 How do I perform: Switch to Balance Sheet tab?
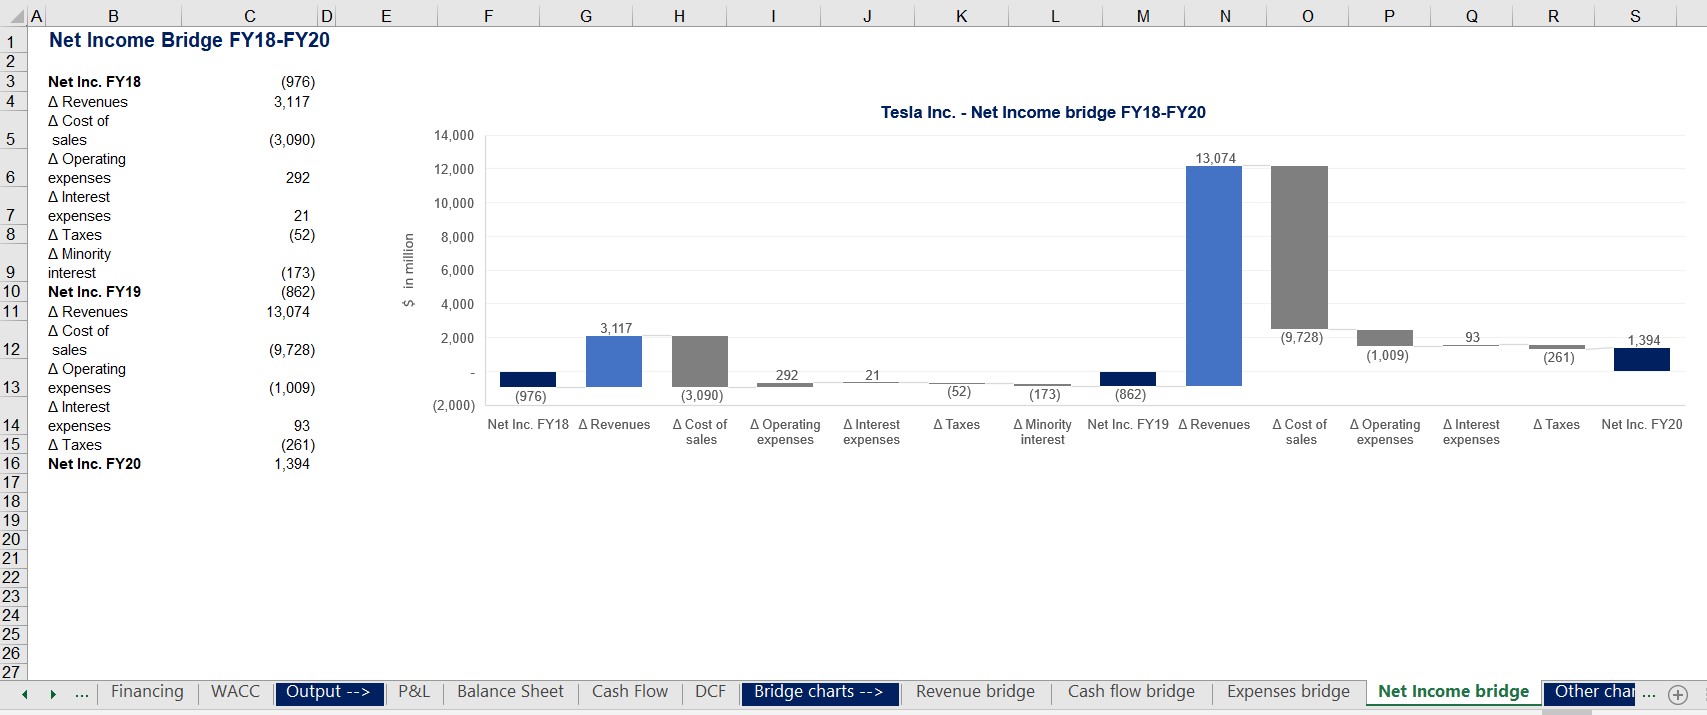(510, 692)
